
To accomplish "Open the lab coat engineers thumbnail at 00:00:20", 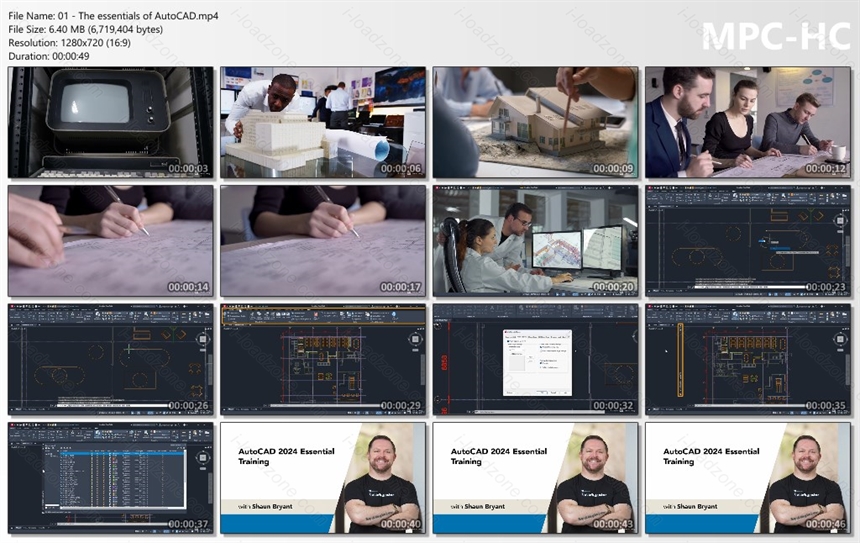I will click(535, 241).
